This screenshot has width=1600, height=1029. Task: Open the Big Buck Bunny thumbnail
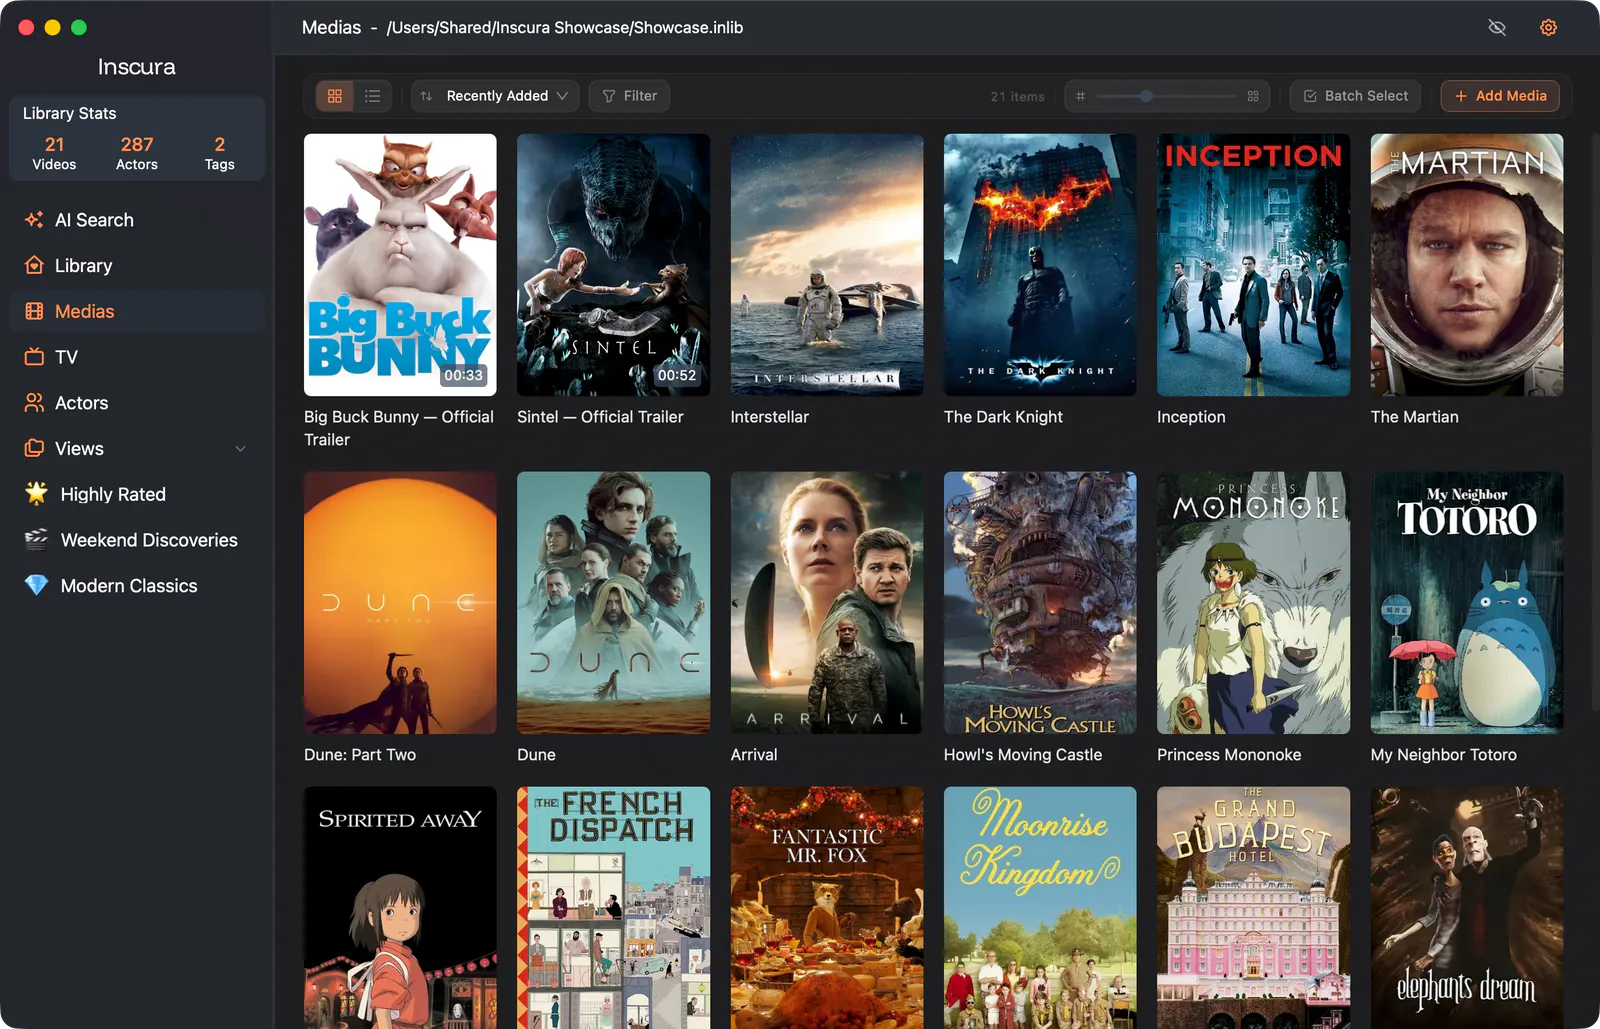tap(400, 265)
